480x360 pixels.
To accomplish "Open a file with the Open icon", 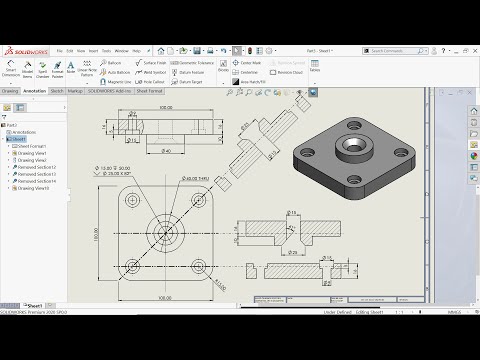I will tap(183, 51).
